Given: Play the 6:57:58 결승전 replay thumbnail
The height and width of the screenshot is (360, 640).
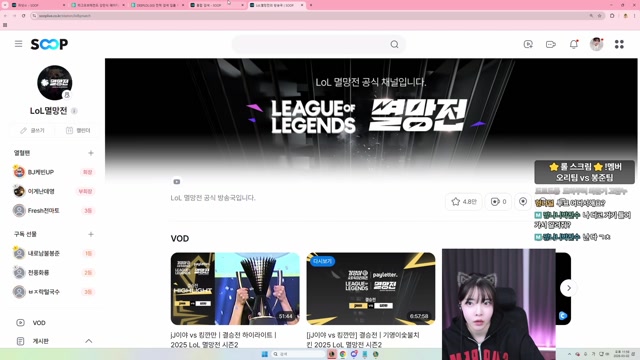Looking at the screenshot, I should click(x=371, y=289).
